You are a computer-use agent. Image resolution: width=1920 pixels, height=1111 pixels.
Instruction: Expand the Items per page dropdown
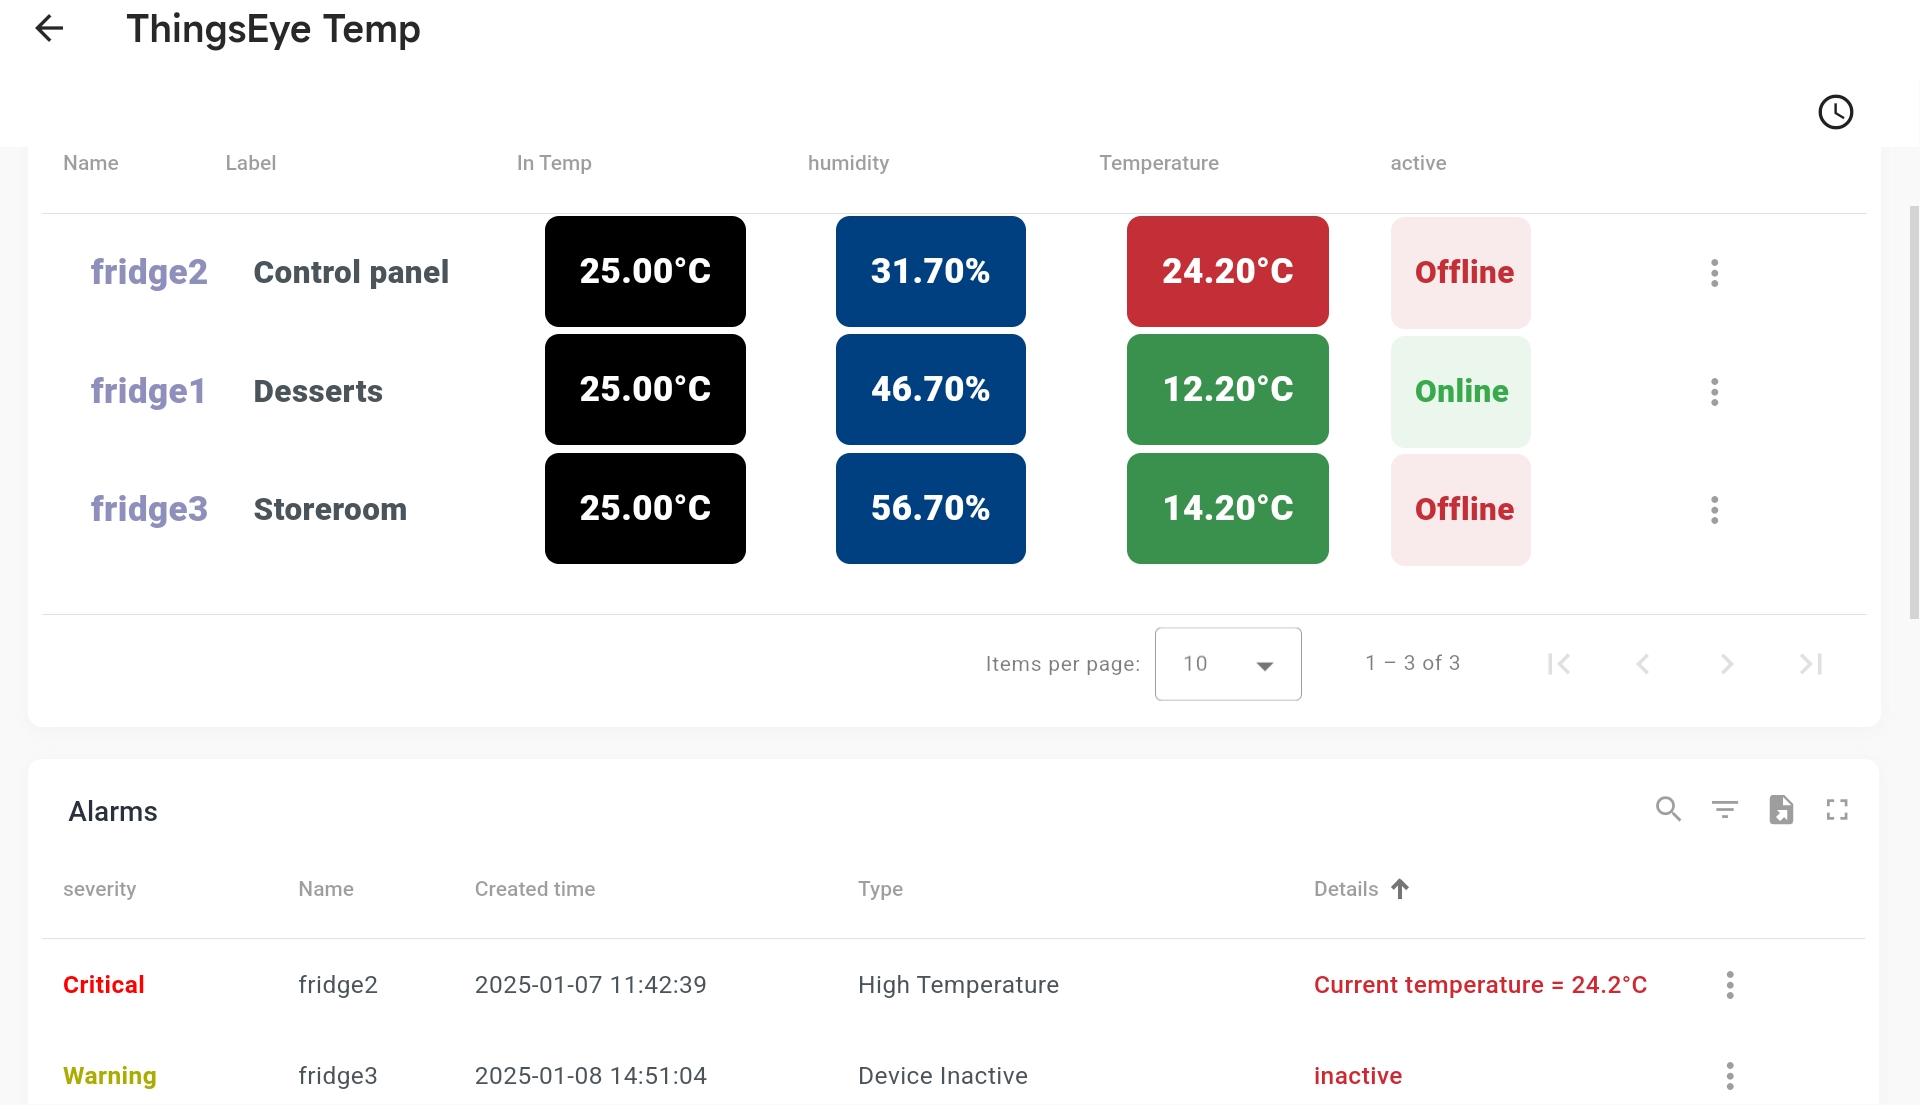(1227, 664)
